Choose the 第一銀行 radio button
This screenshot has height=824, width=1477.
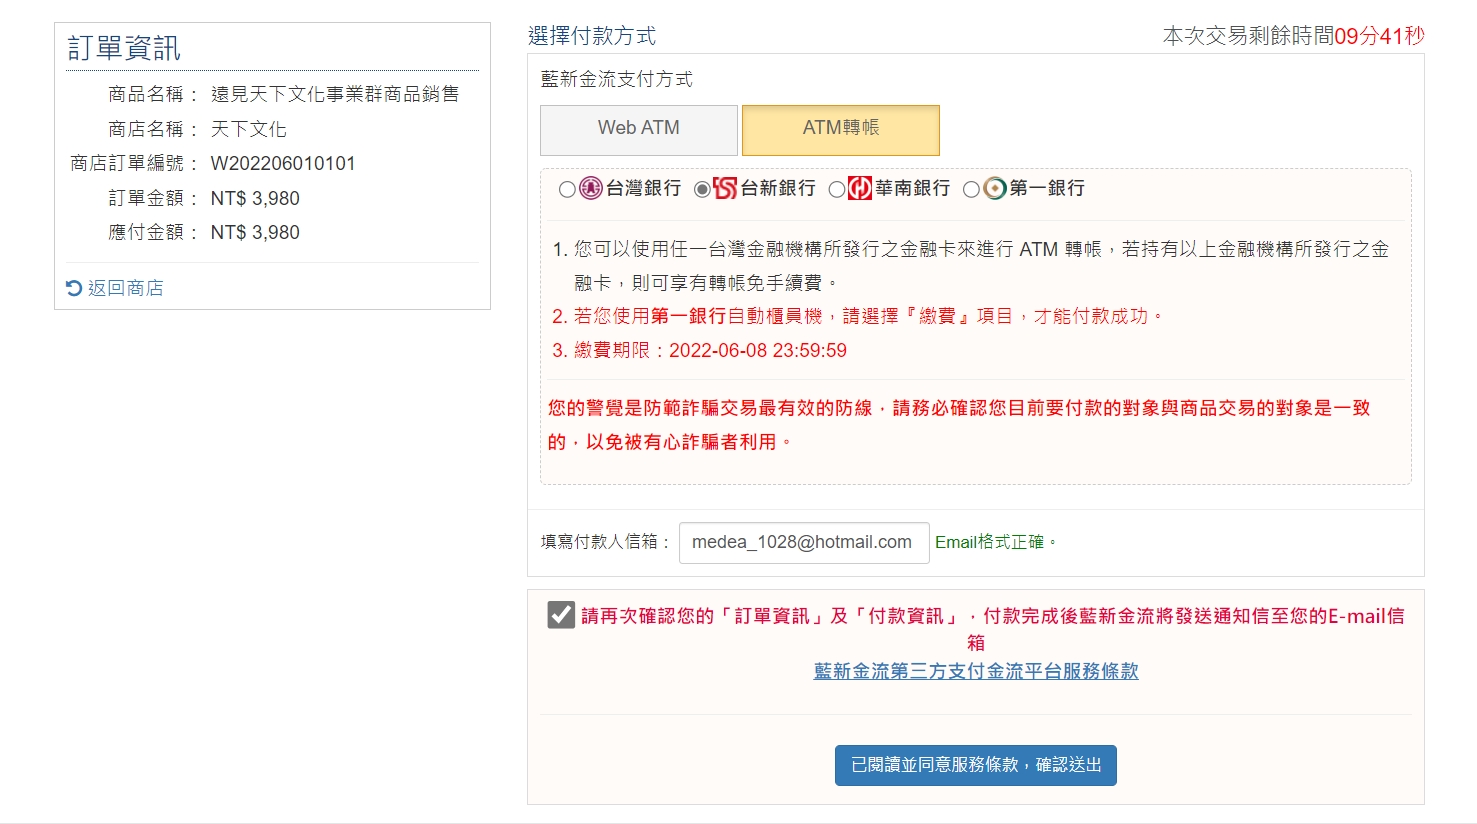pos(971,189)
